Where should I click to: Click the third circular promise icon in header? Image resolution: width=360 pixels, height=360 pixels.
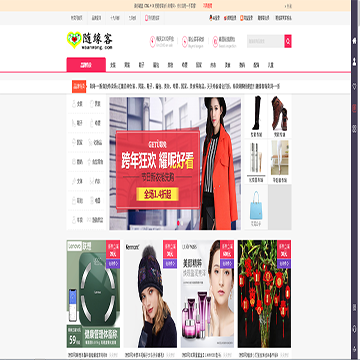coord(215,41)
